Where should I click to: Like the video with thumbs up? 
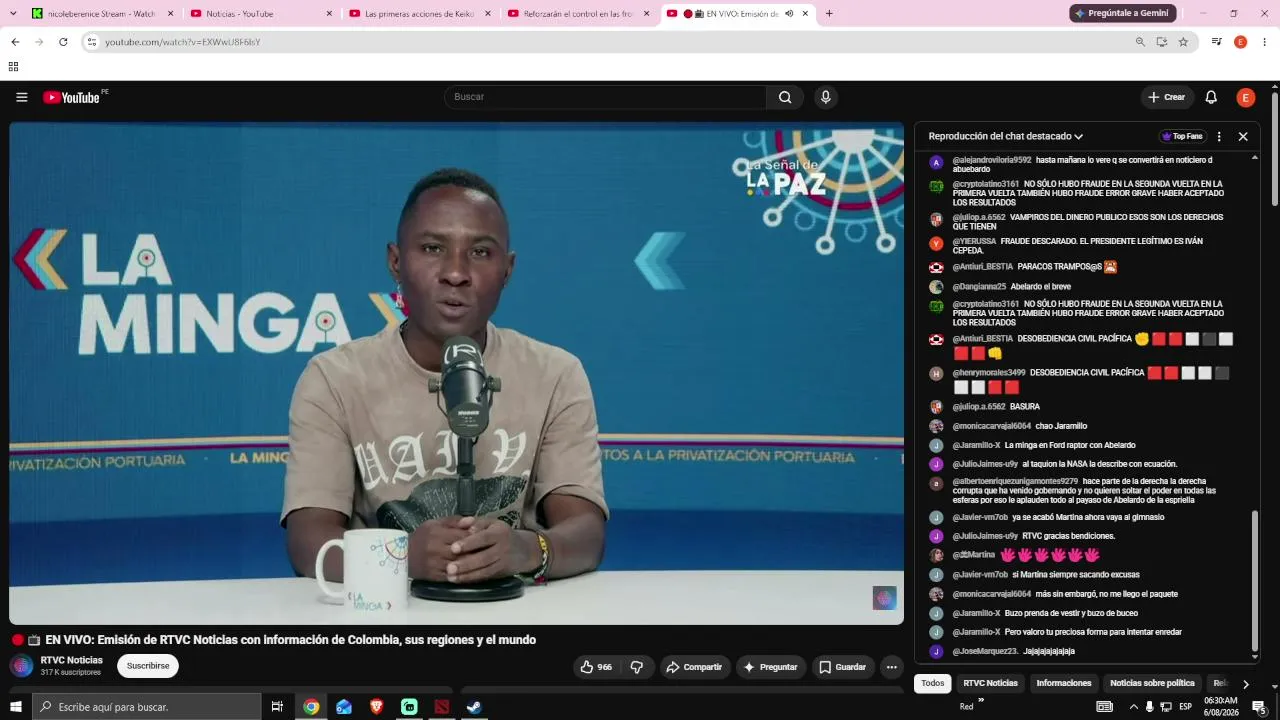click(596, 667)
